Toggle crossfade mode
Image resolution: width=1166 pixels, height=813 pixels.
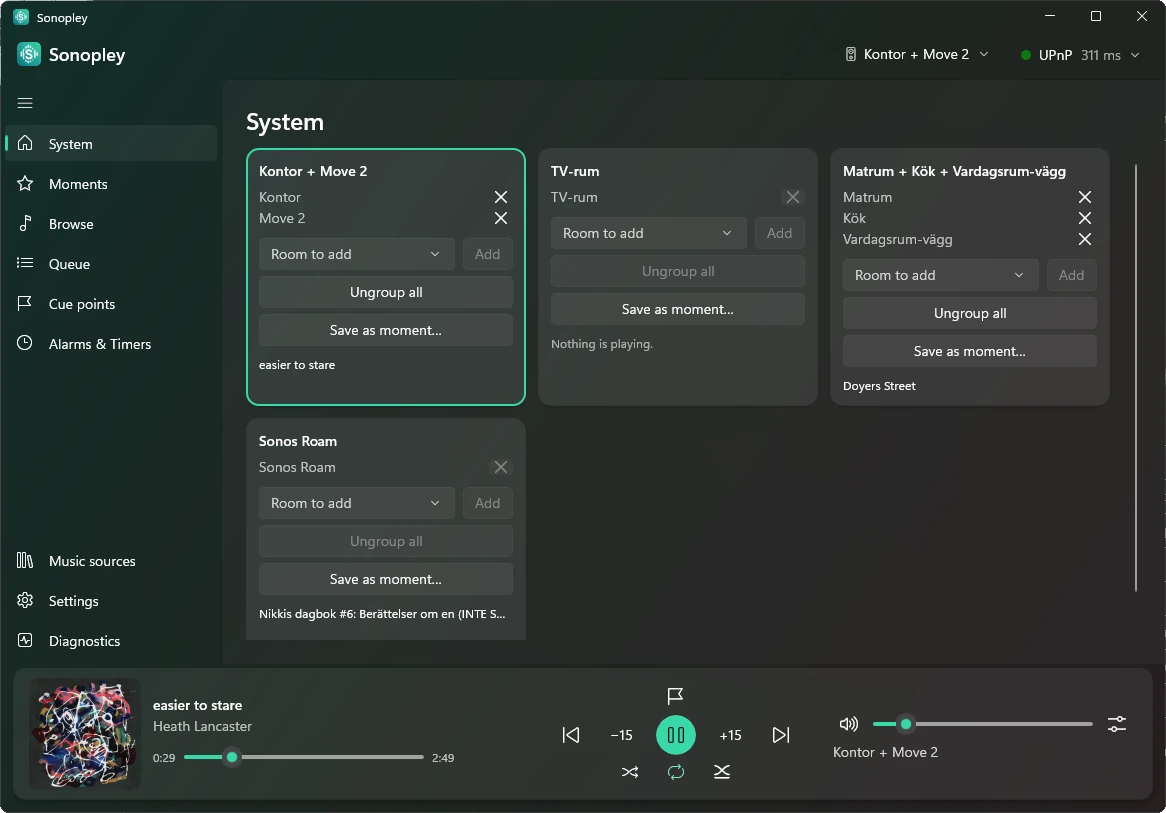(721, 772)
